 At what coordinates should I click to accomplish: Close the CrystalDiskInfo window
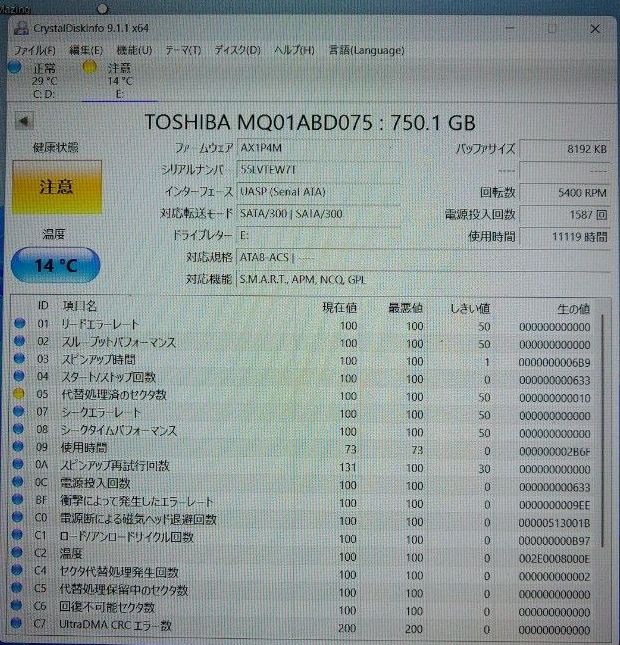(x=595, y=29)
